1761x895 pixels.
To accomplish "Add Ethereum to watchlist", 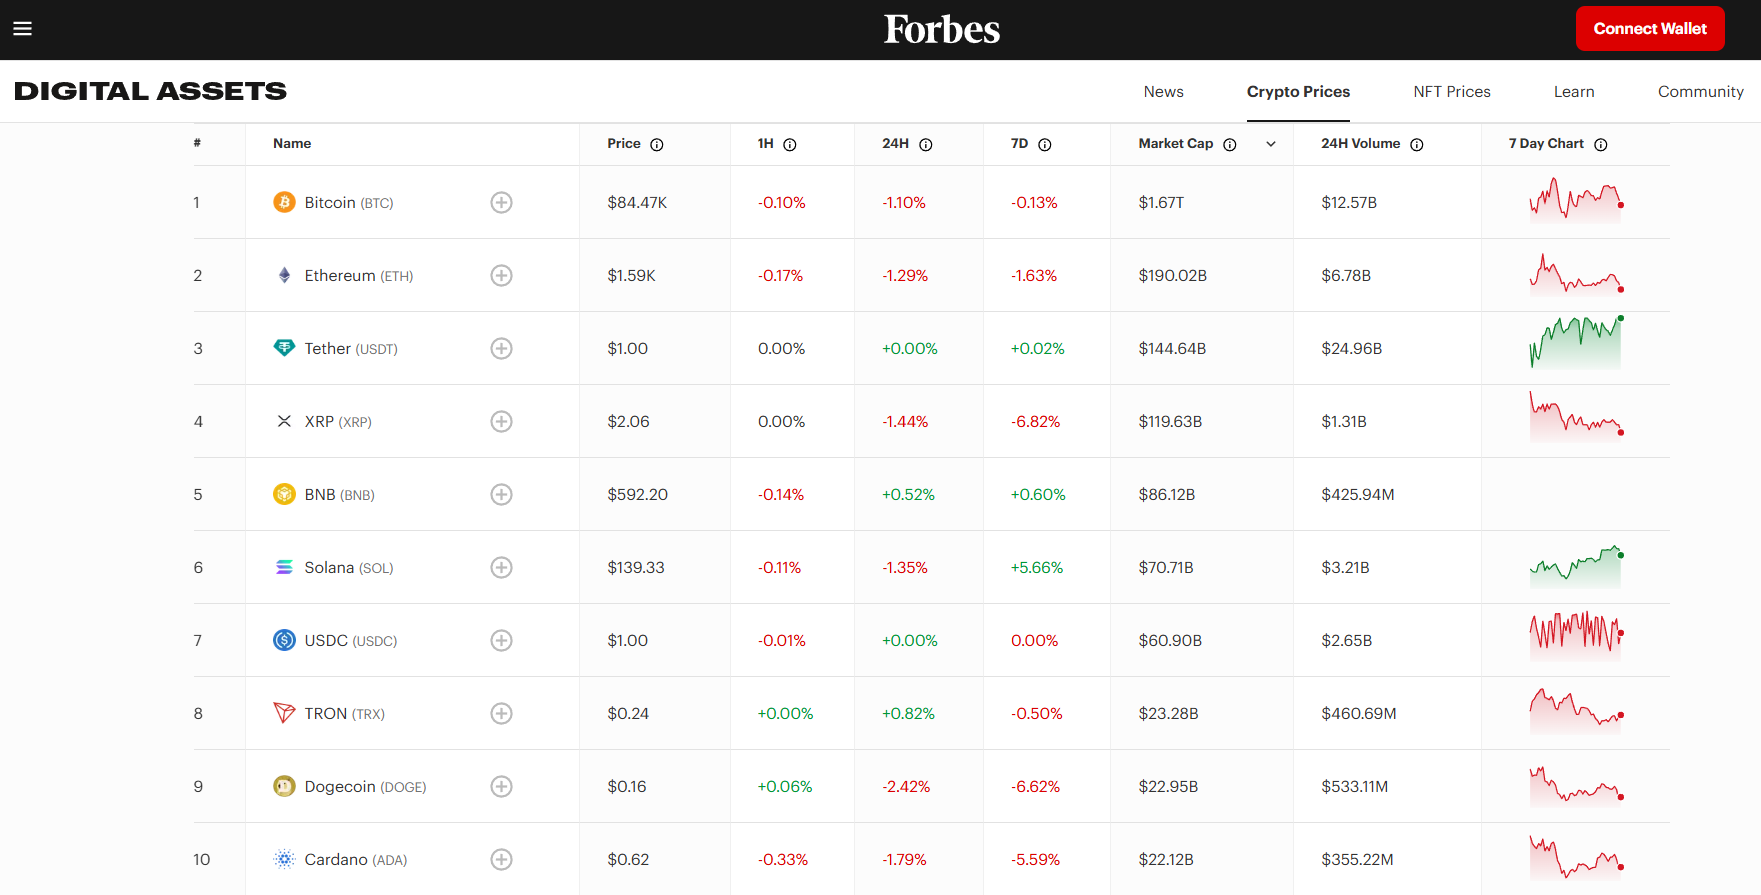I will (x=502, y=275).
